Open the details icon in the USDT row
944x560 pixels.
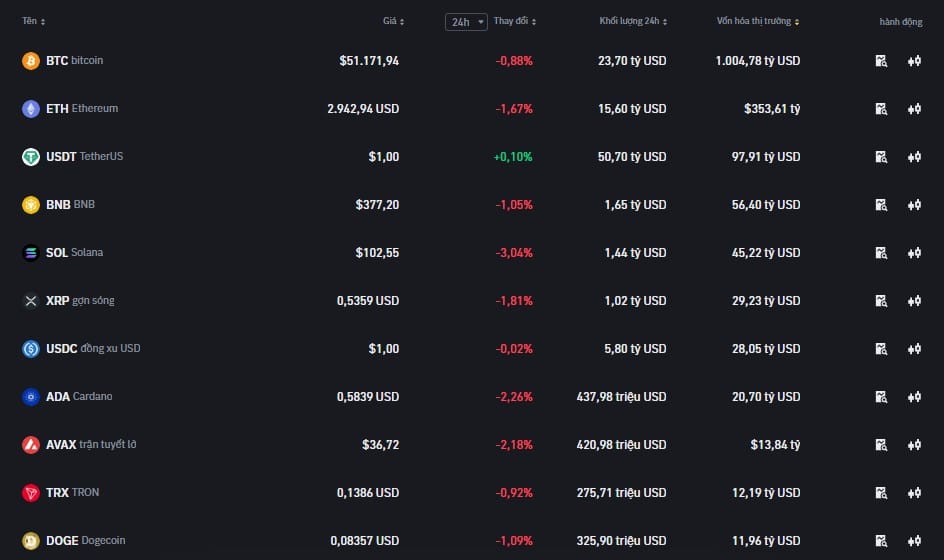click(x=881, y=157)
